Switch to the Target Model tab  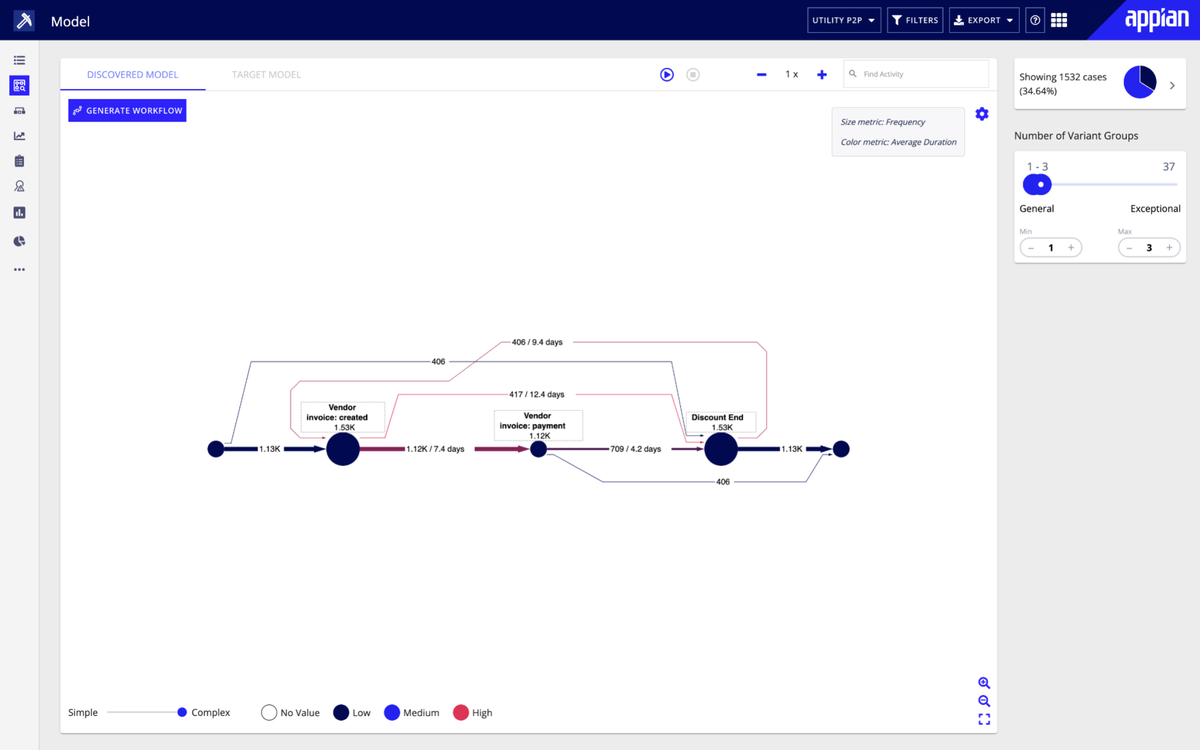pos(266,75)
